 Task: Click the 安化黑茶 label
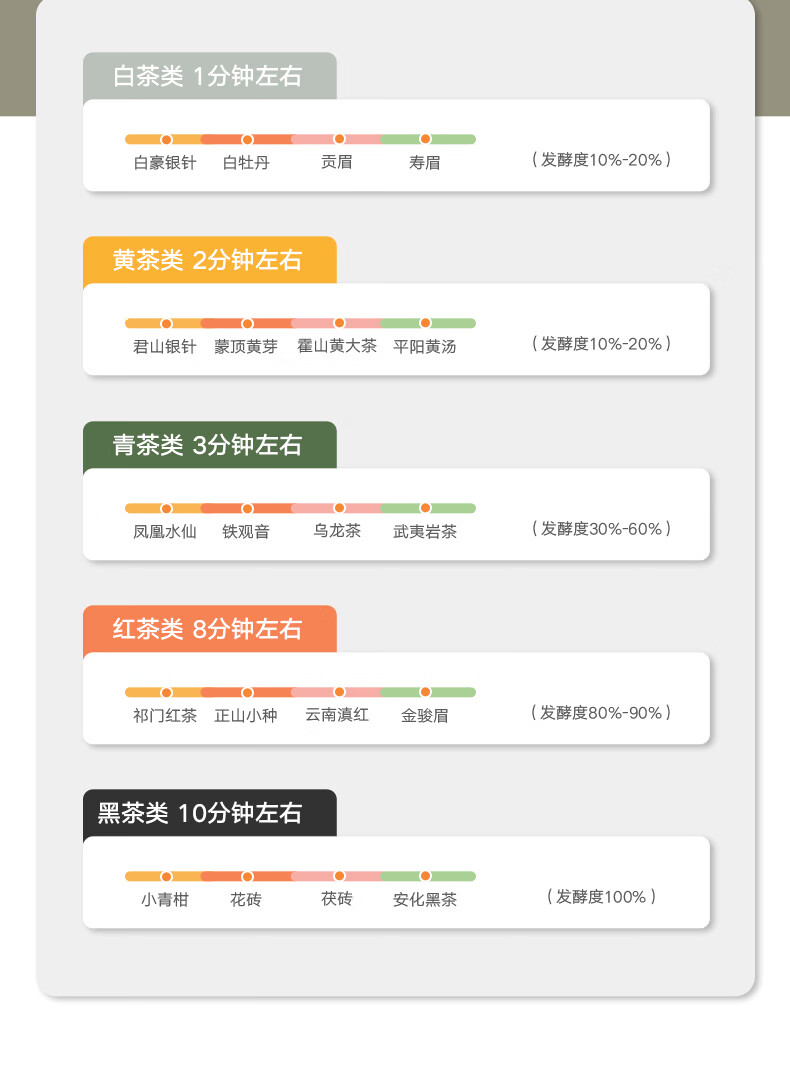point(425,900)
